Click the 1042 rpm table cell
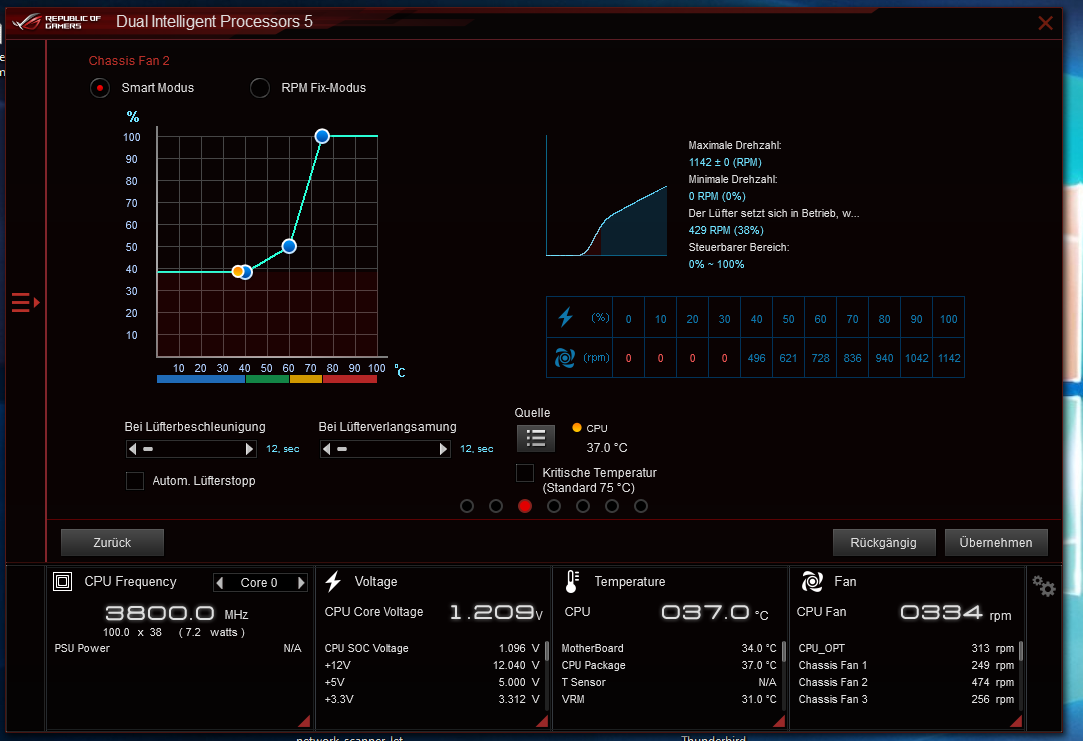Viewport: 1083px width, 741px height. point(917,358)
